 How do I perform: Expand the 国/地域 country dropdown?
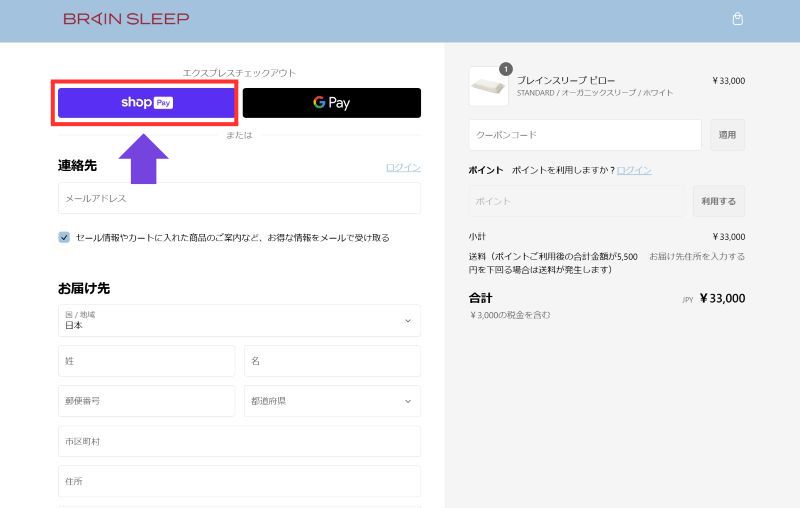tap(239, 321)
